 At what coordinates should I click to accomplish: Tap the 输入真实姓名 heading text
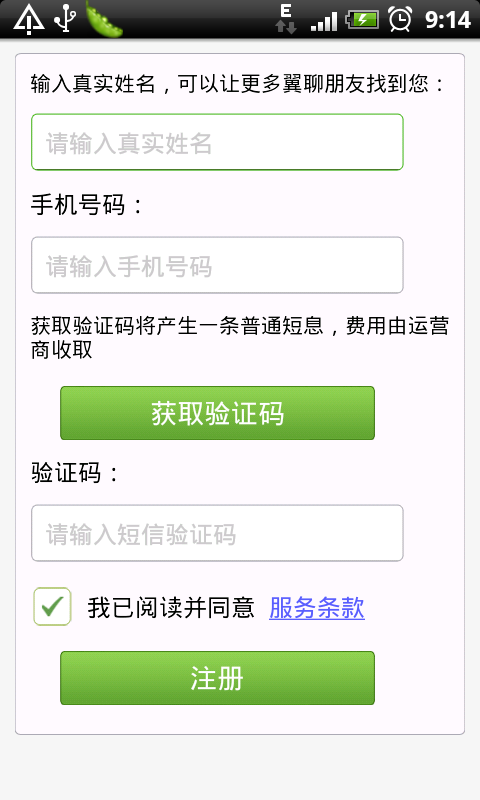pyautogui.click(x=238, y=84)
